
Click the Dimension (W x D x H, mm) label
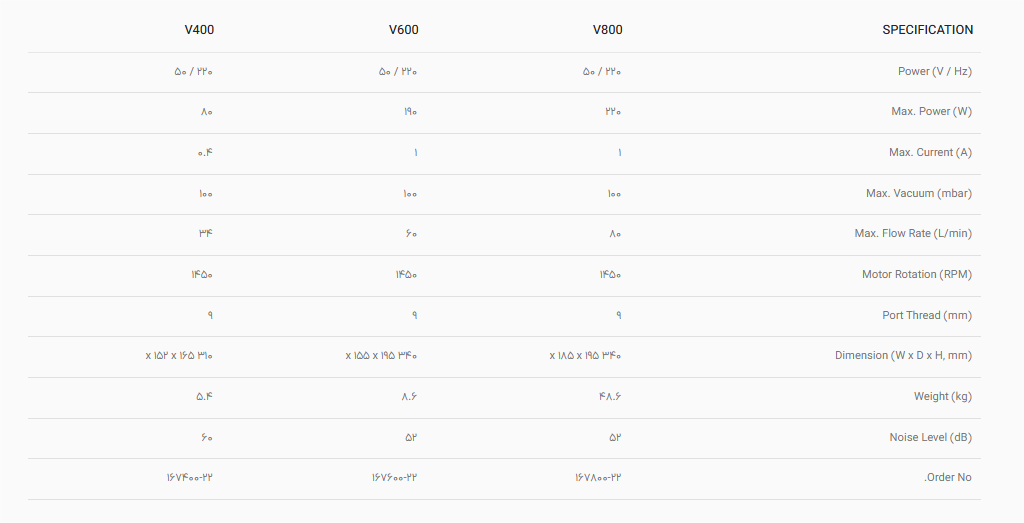903,355
